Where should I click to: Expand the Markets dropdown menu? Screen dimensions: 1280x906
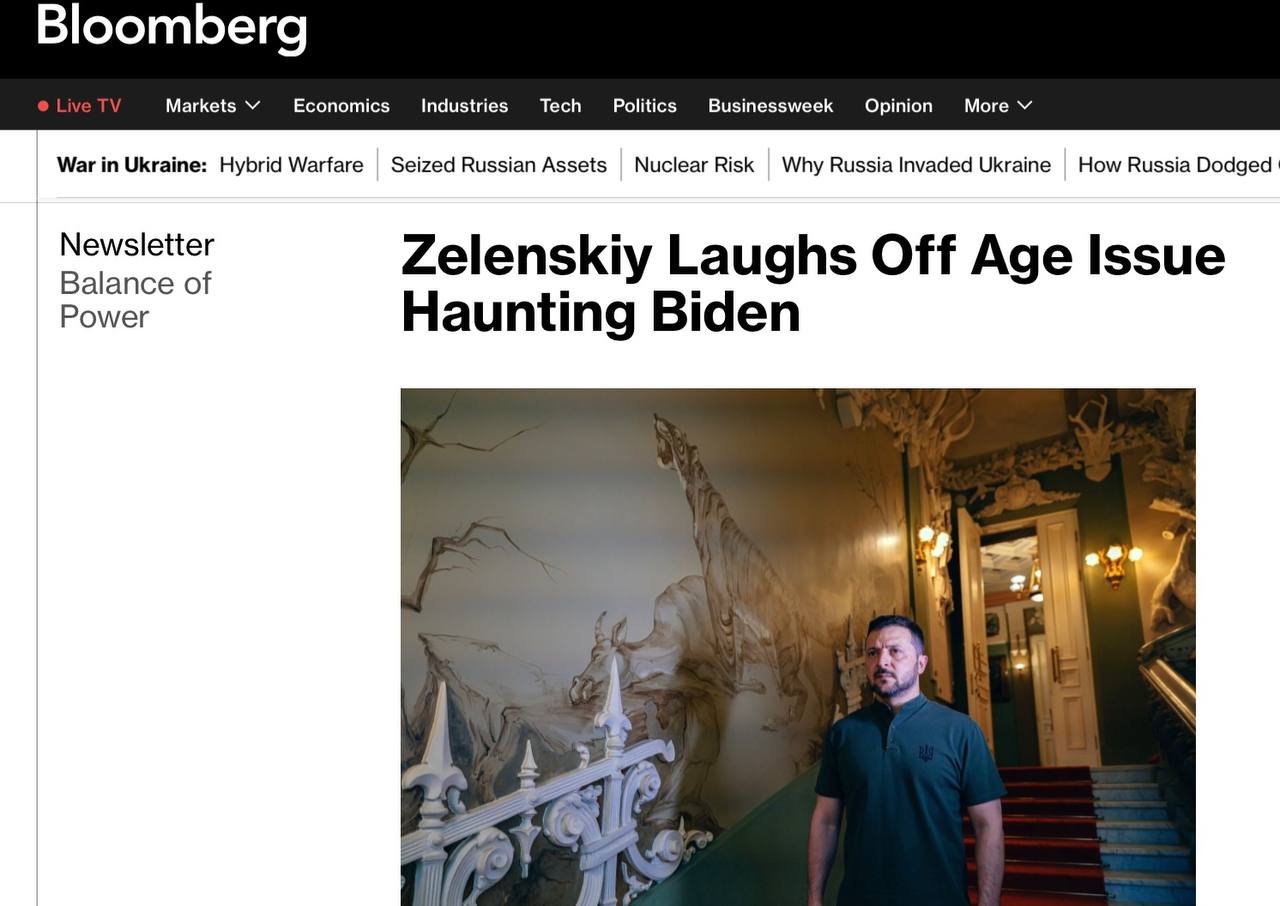click(x=213, y=106)
